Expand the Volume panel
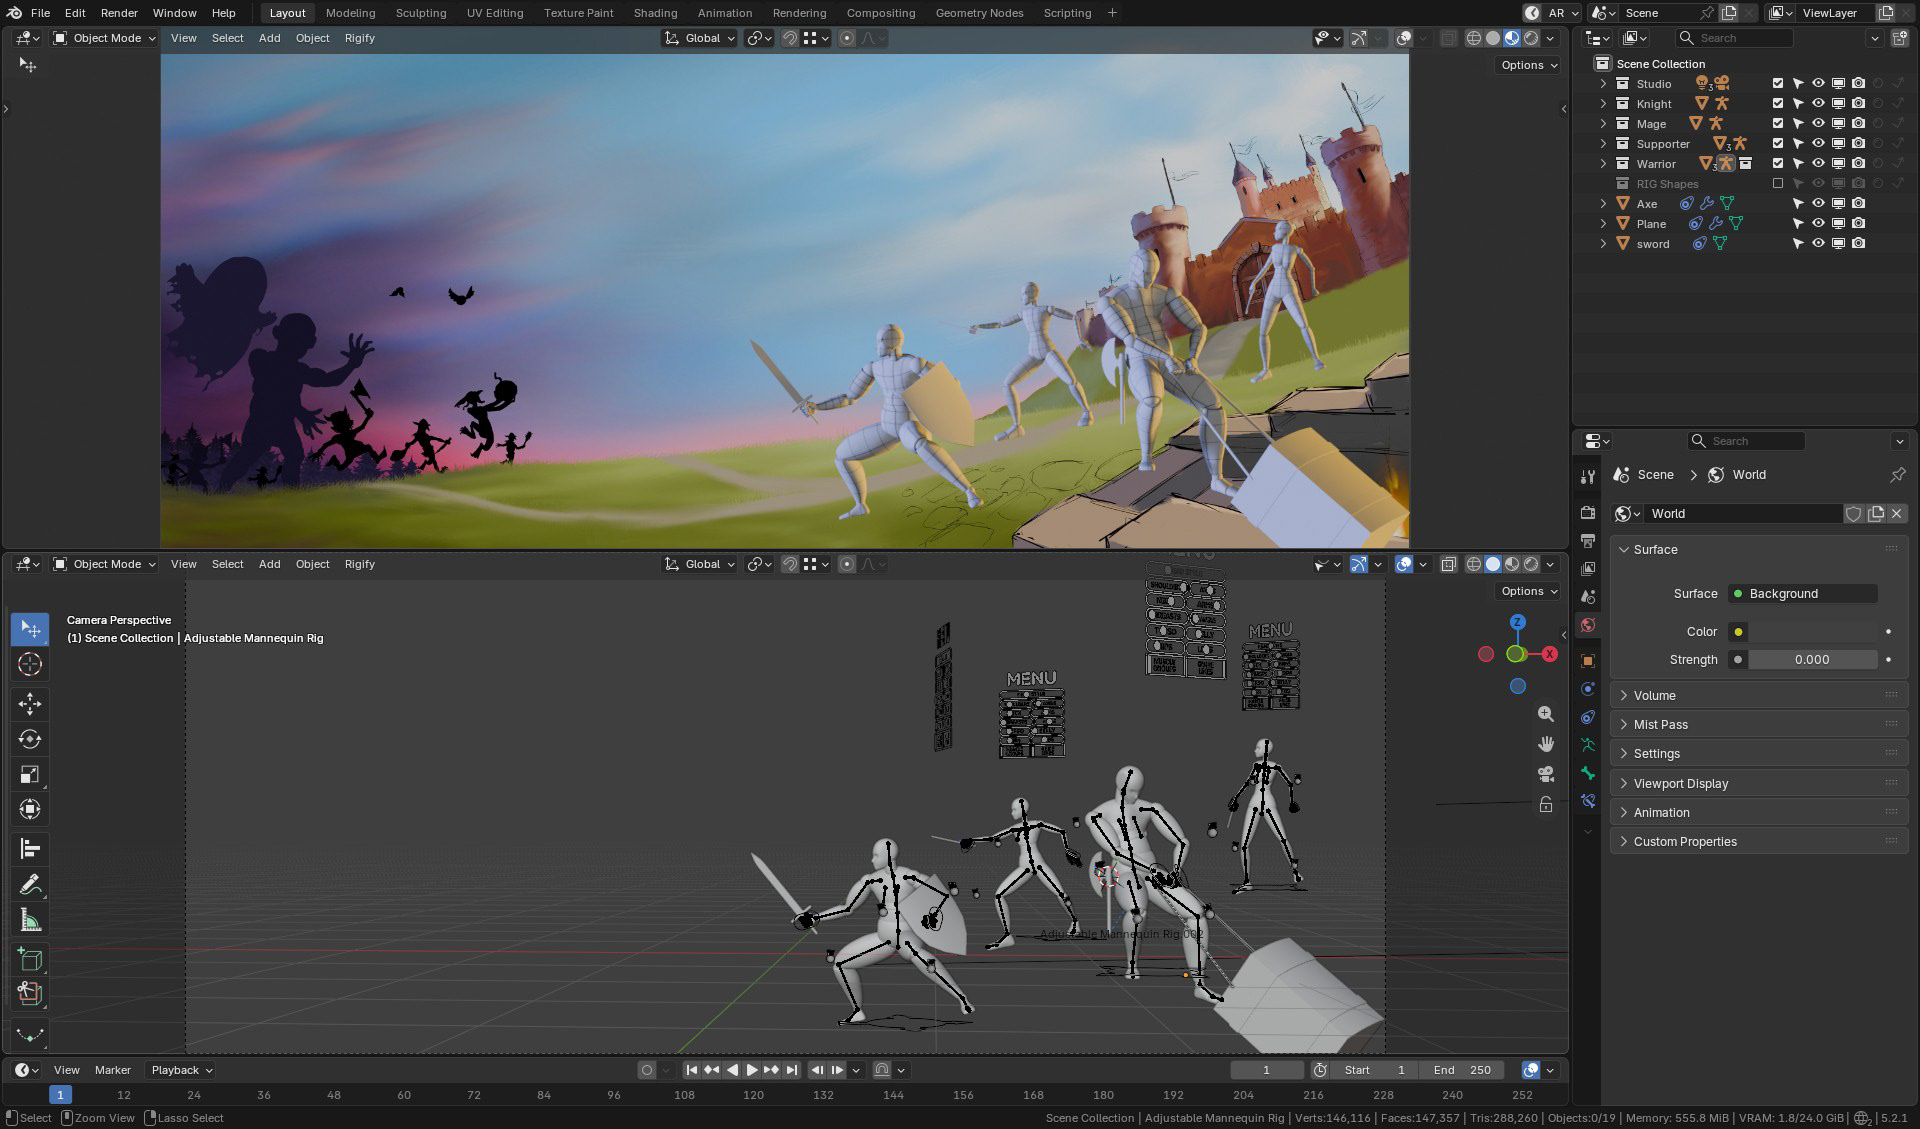 (x=1759, y=695)
